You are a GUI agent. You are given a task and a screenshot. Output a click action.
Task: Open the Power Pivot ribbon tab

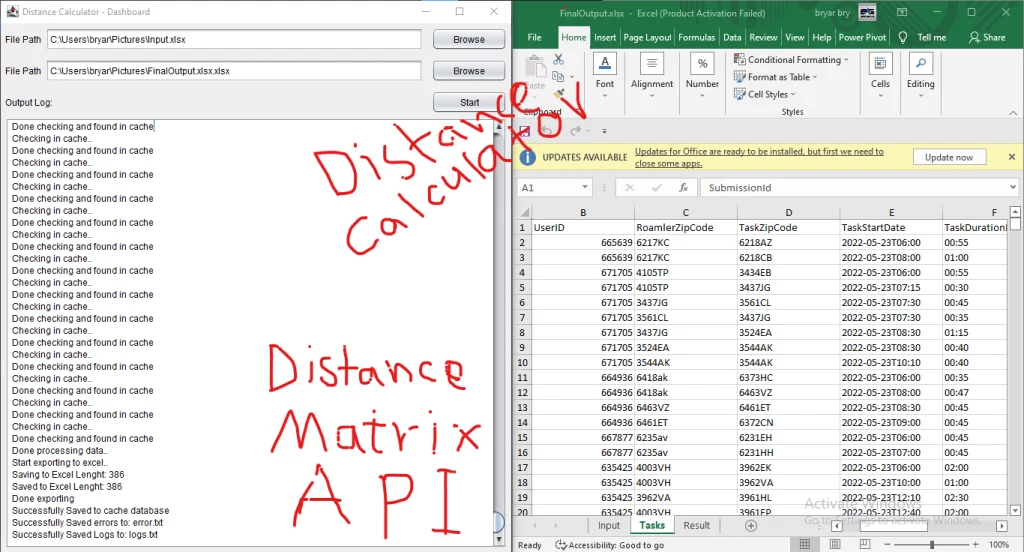pos(862,37)
